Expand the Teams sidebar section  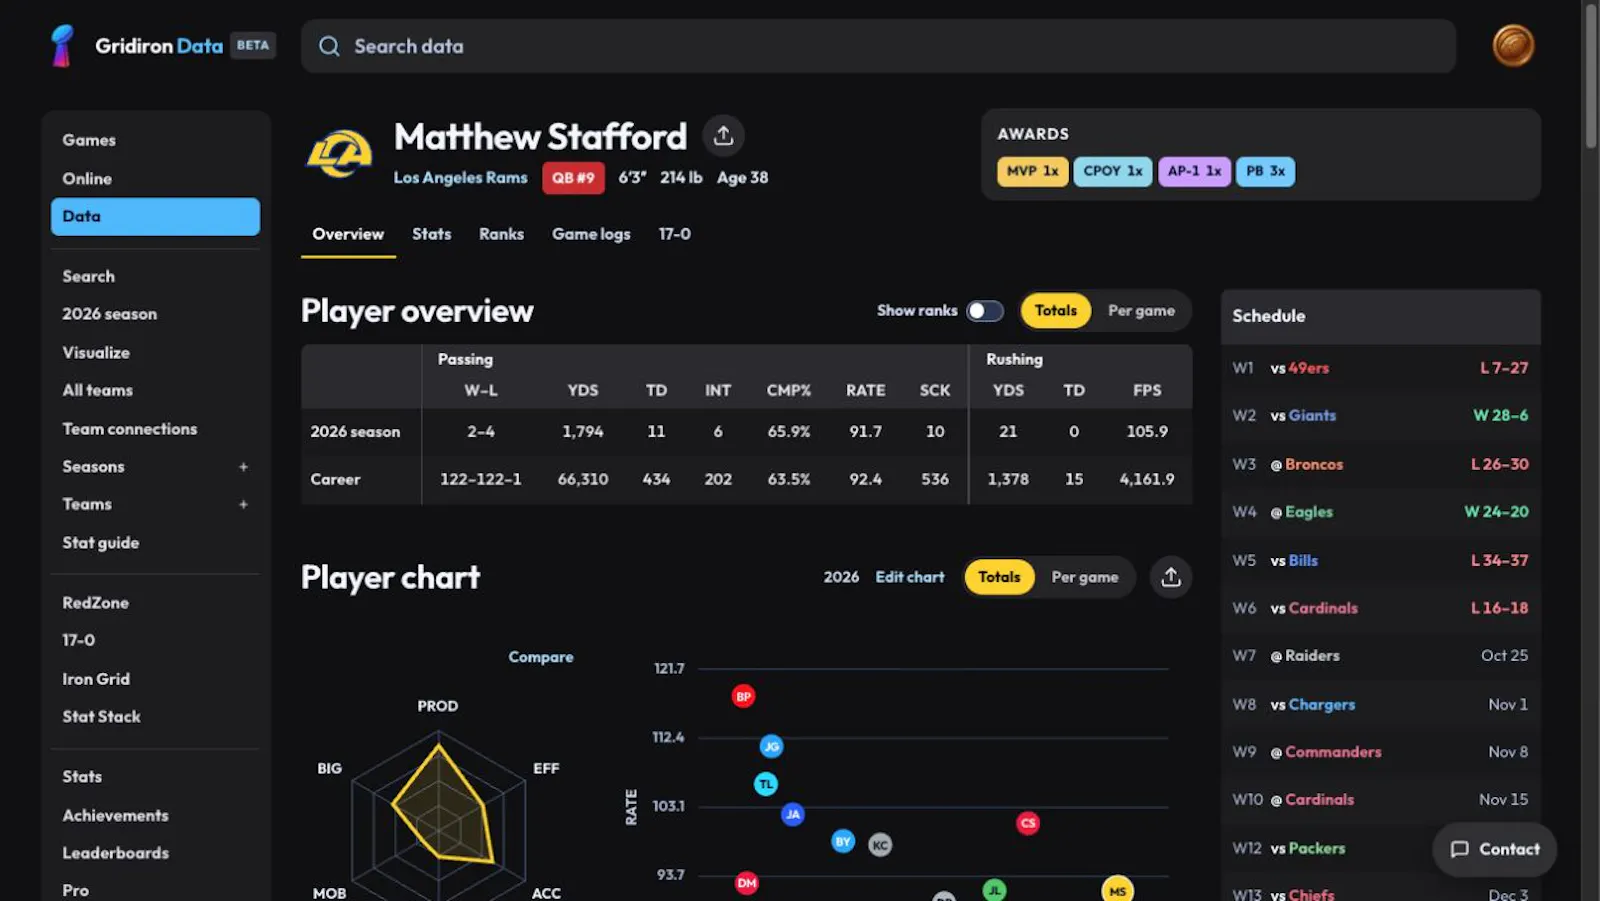(243, 505)
